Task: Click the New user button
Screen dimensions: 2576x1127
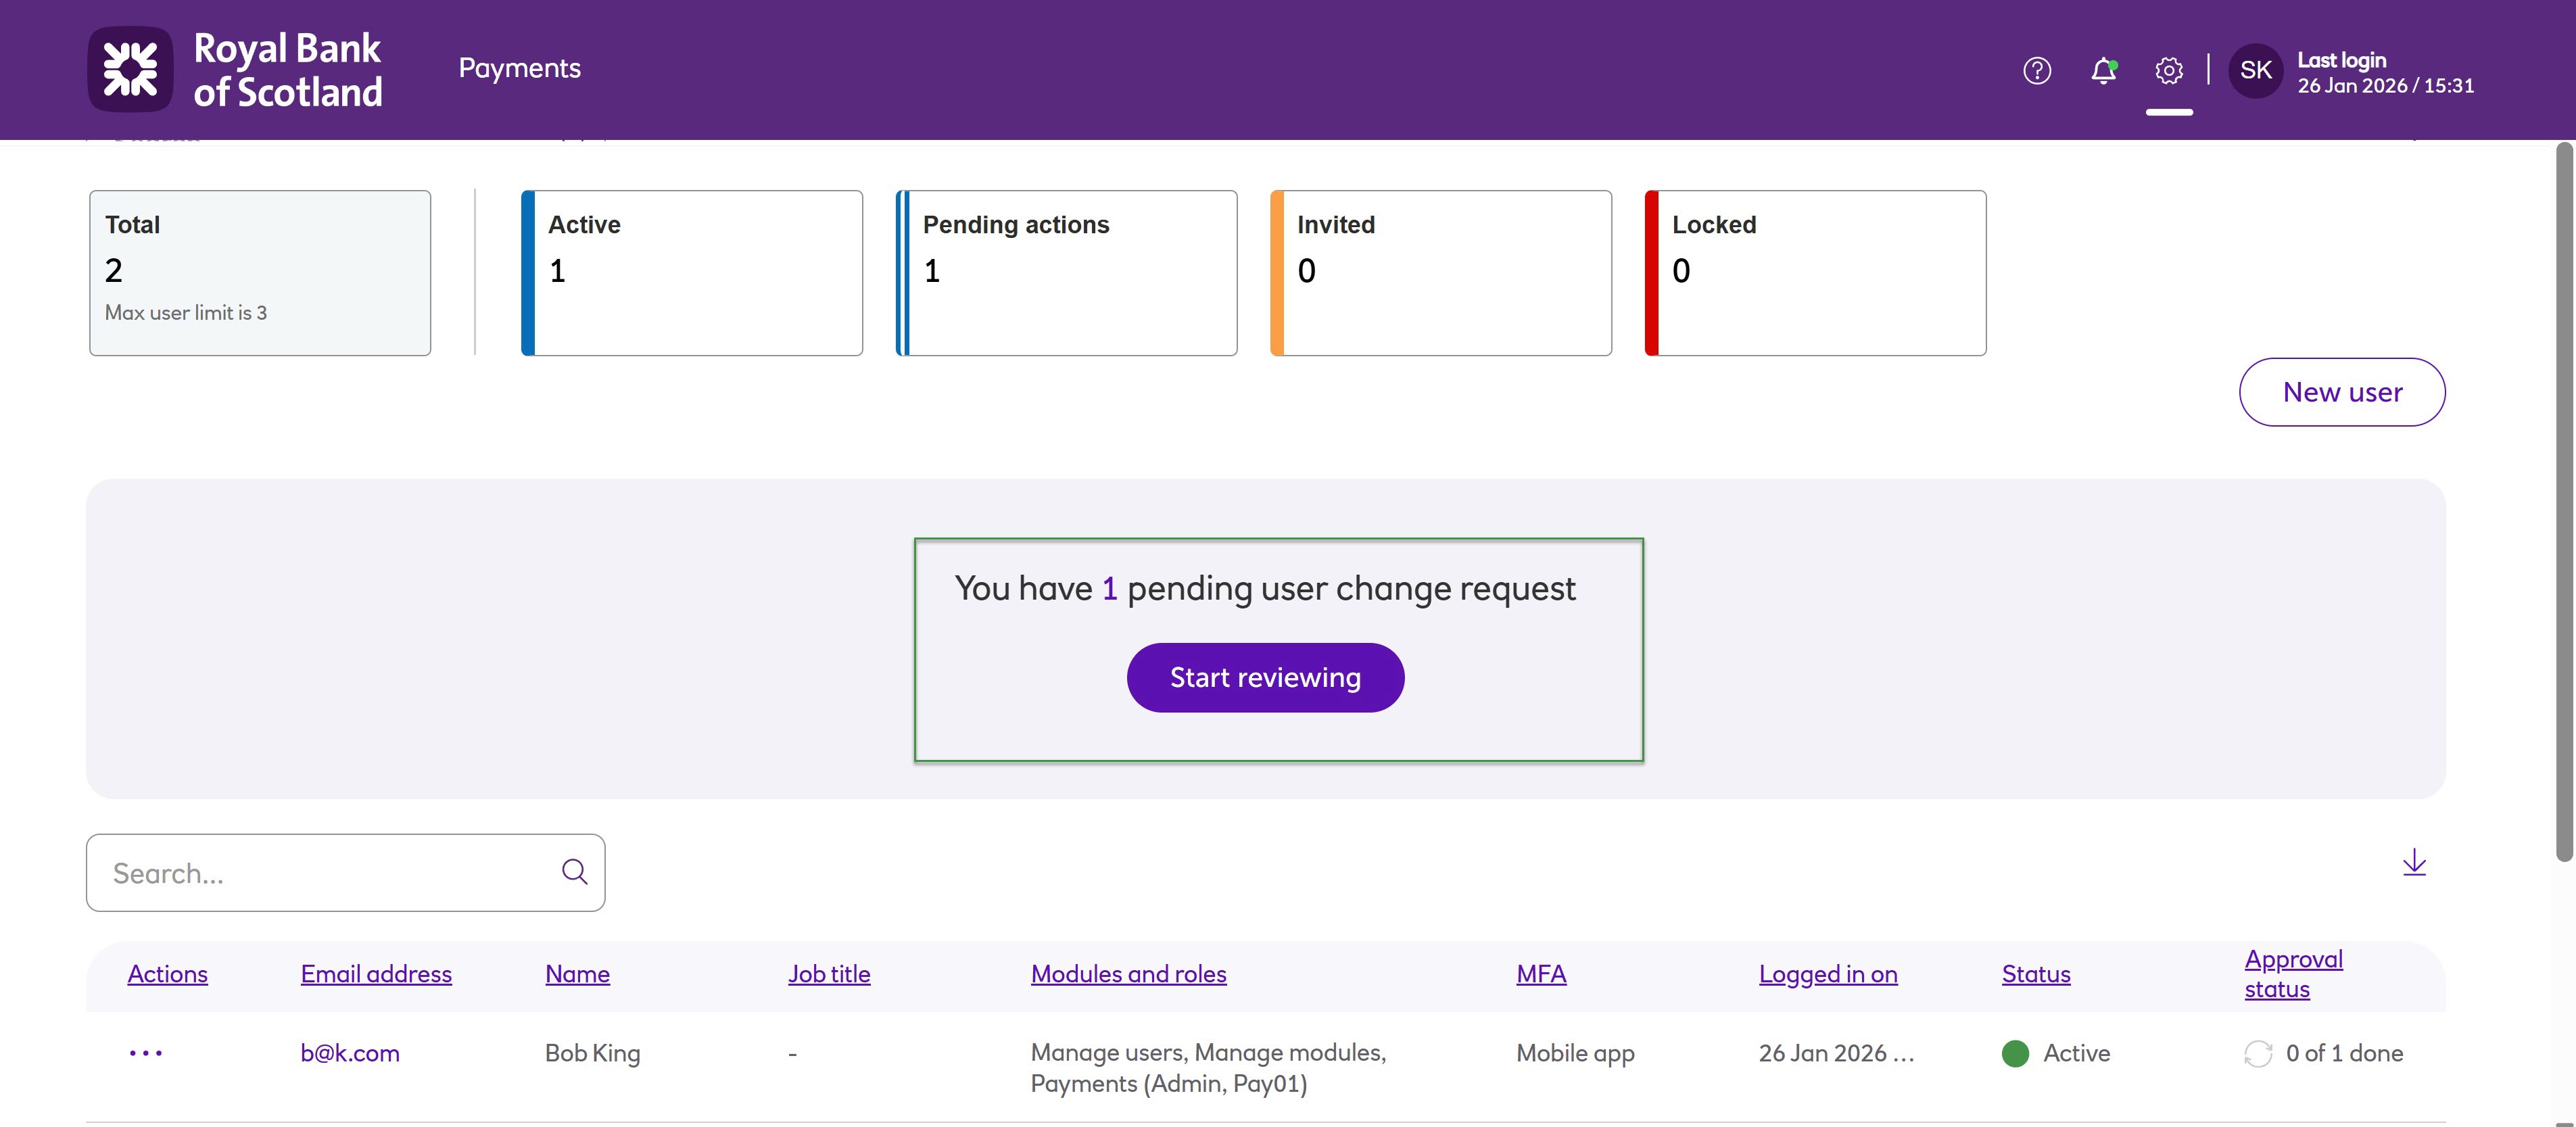Action: pyautogui.click(x=2341, y=392)
